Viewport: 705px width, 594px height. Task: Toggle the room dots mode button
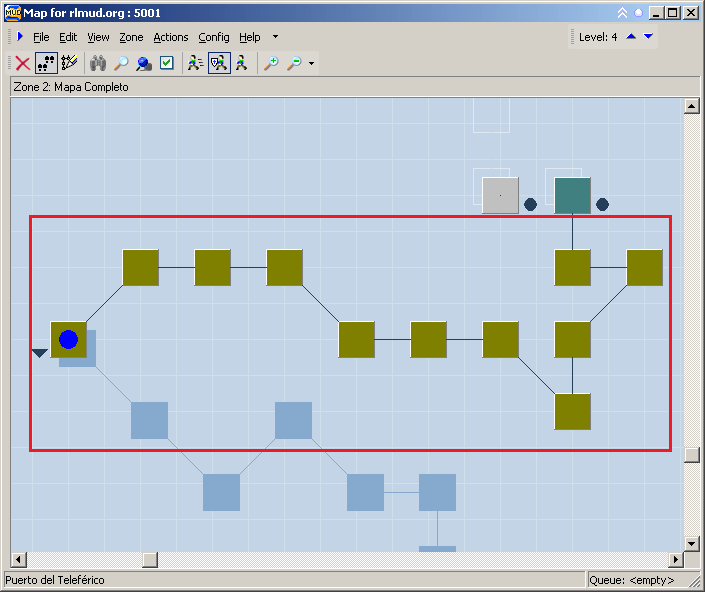click(x=46, y=63)
